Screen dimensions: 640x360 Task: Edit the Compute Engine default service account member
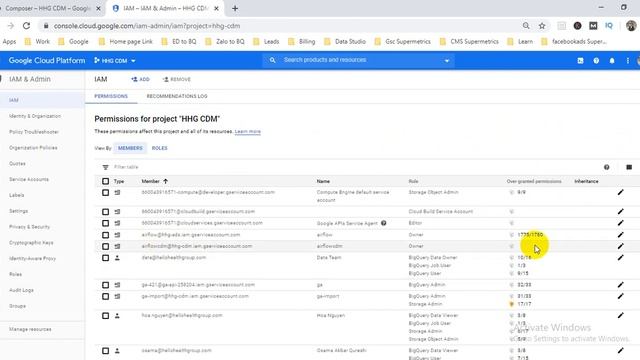pyautogui.click(x=620, y=192)
